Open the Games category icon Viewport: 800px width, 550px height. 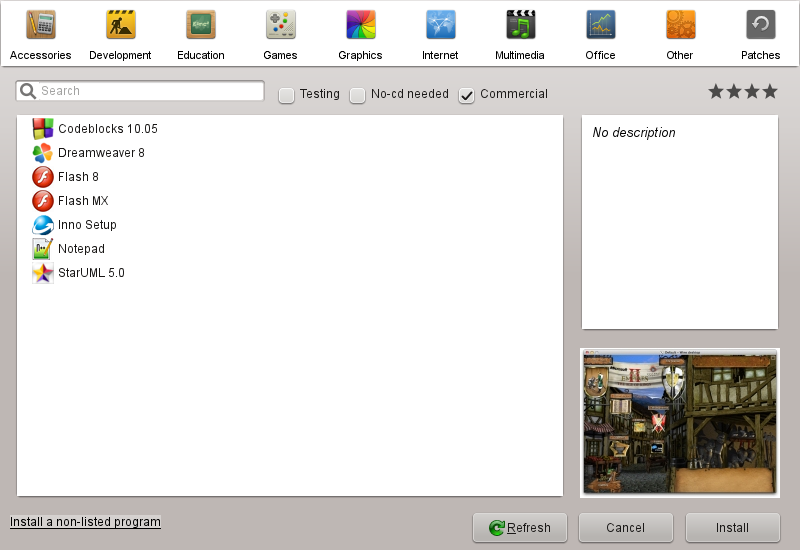pos(281,24)
